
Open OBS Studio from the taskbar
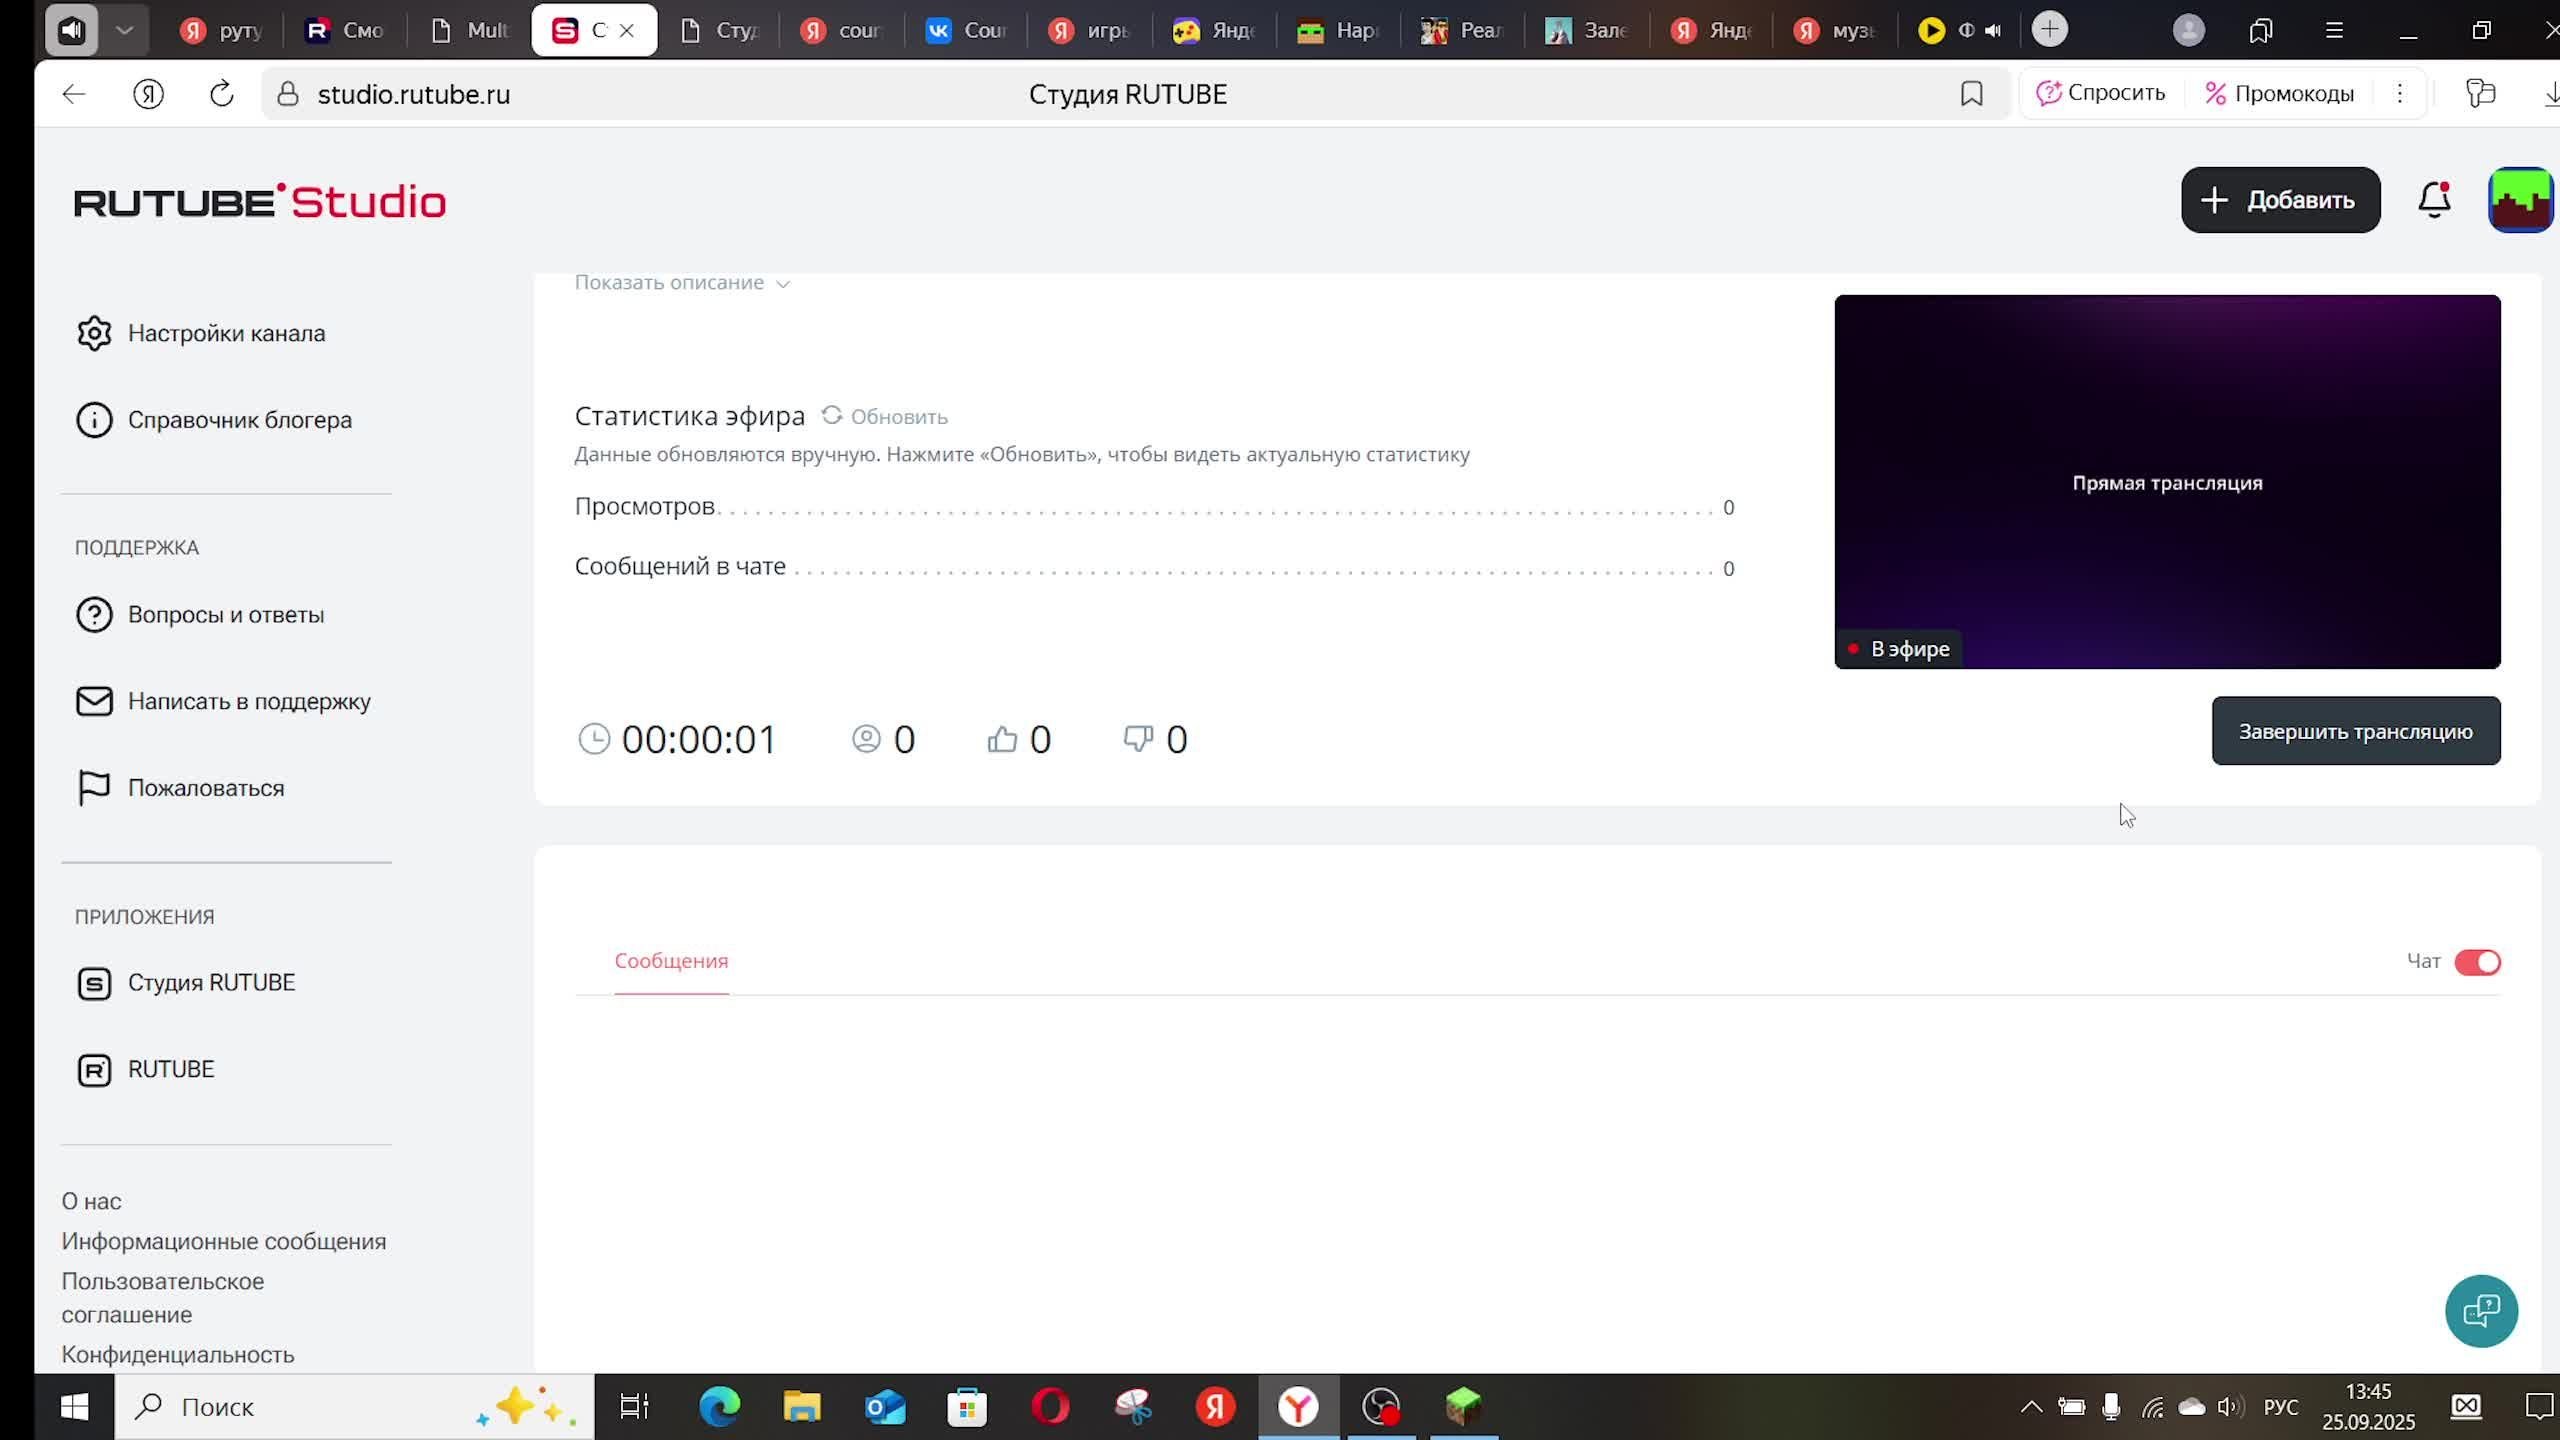tap(1381, 1407)
